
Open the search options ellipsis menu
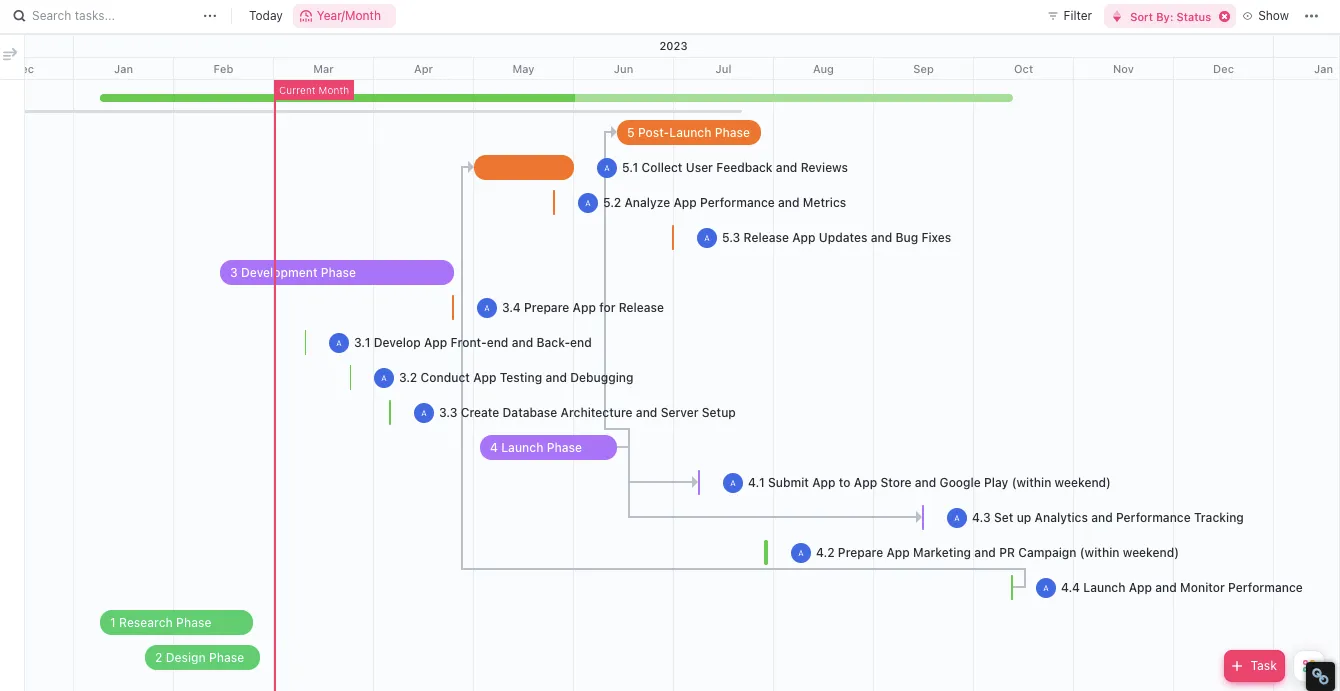(209, 16)
